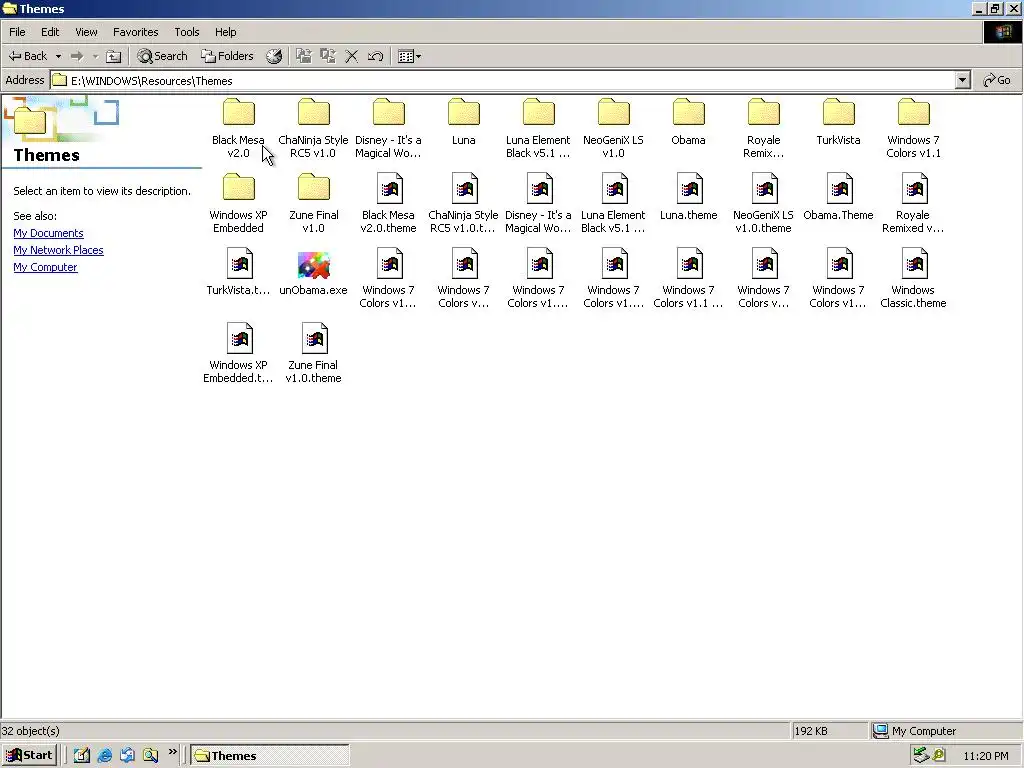Select the Luna Element Black v5.1 folder

(538, 128)
